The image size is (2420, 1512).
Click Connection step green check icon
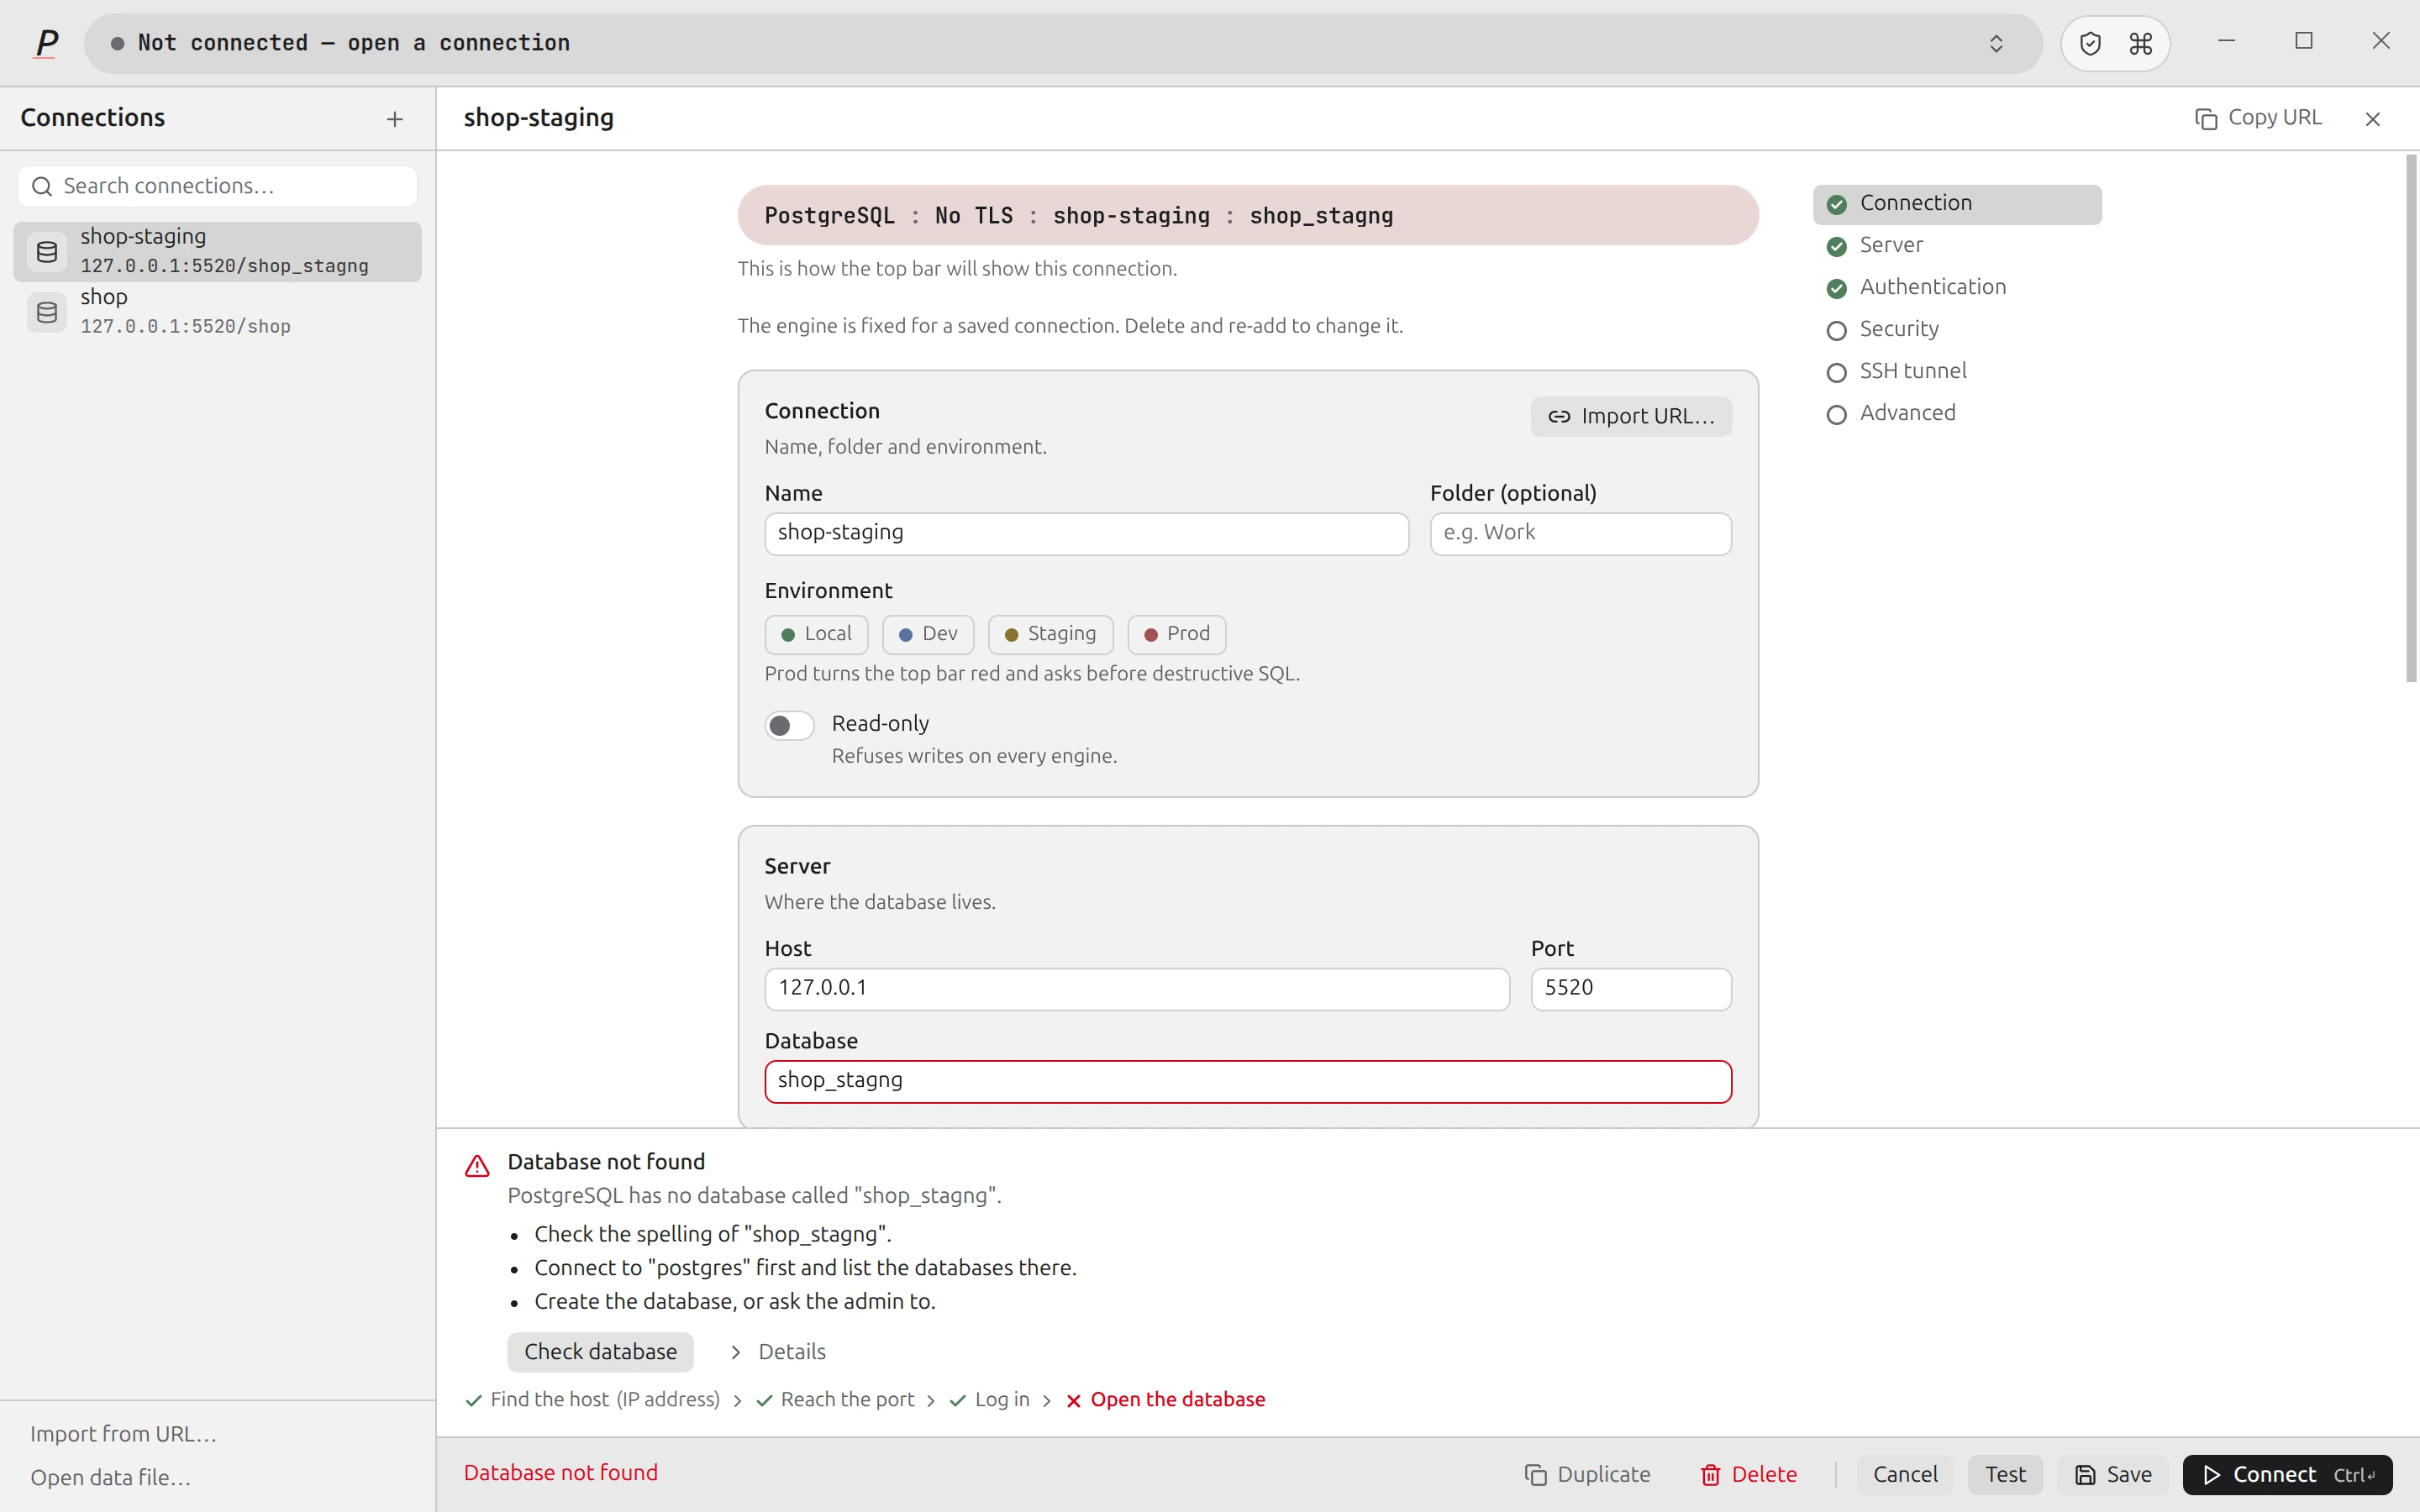tap(1836, 204)
